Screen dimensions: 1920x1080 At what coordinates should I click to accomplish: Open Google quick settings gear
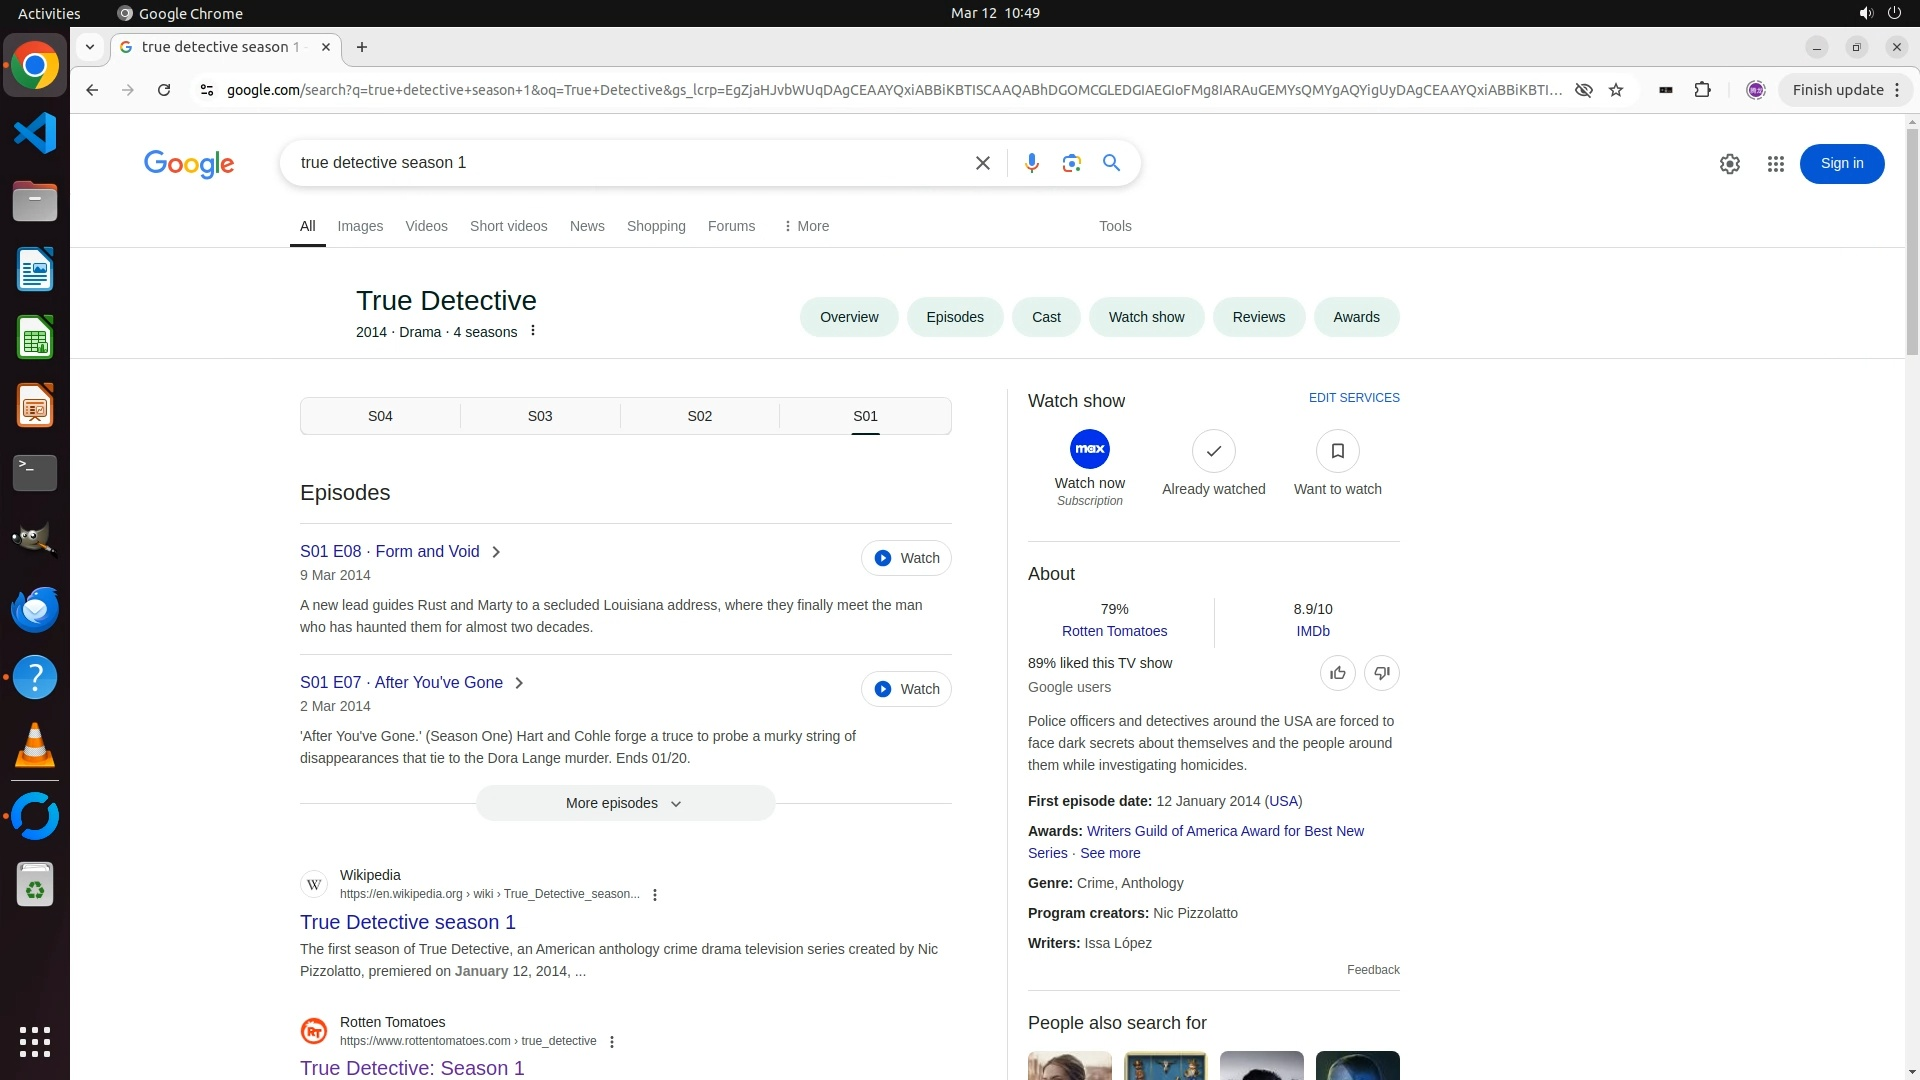tap(1729, 164)
